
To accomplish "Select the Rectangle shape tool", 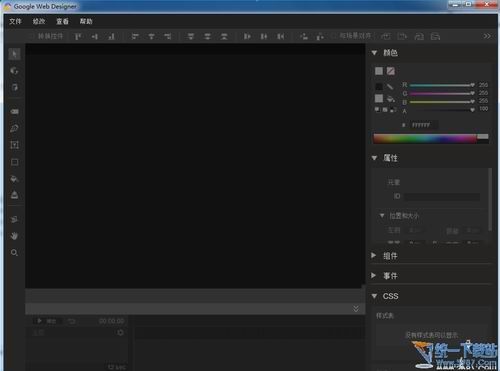I will point(14,162).
